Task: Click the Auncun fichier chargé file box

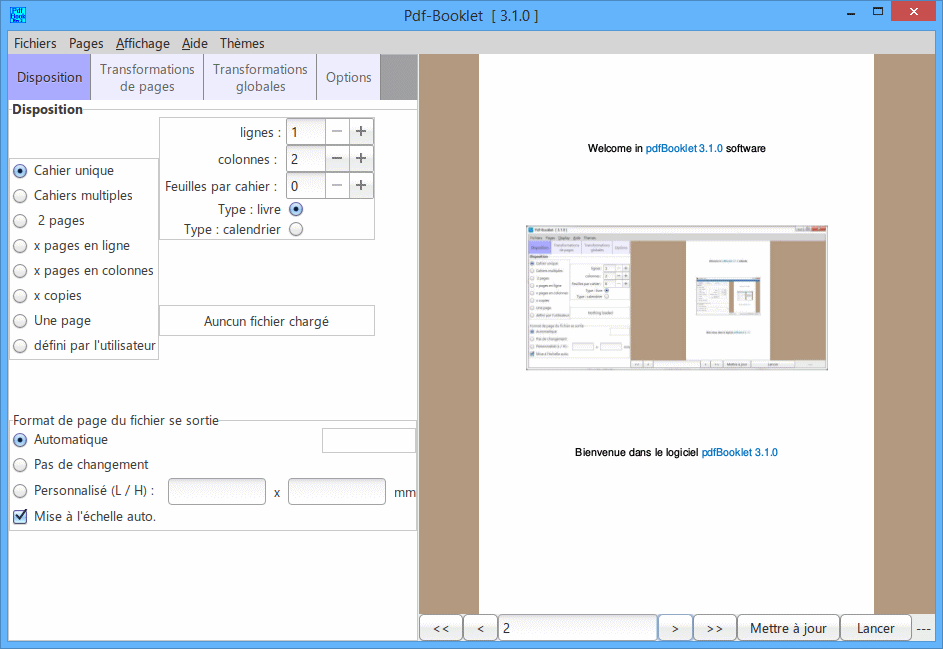Action: click(266, 321)
